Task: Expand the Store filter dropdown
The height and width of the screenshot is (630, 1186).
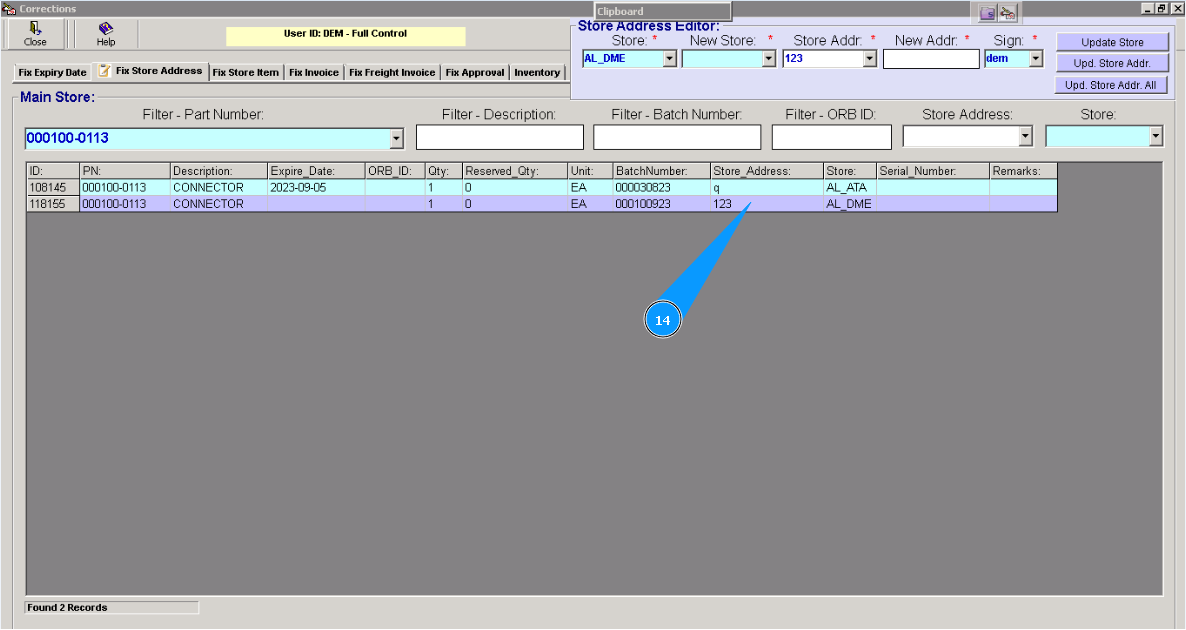Action: point(1156,136)
